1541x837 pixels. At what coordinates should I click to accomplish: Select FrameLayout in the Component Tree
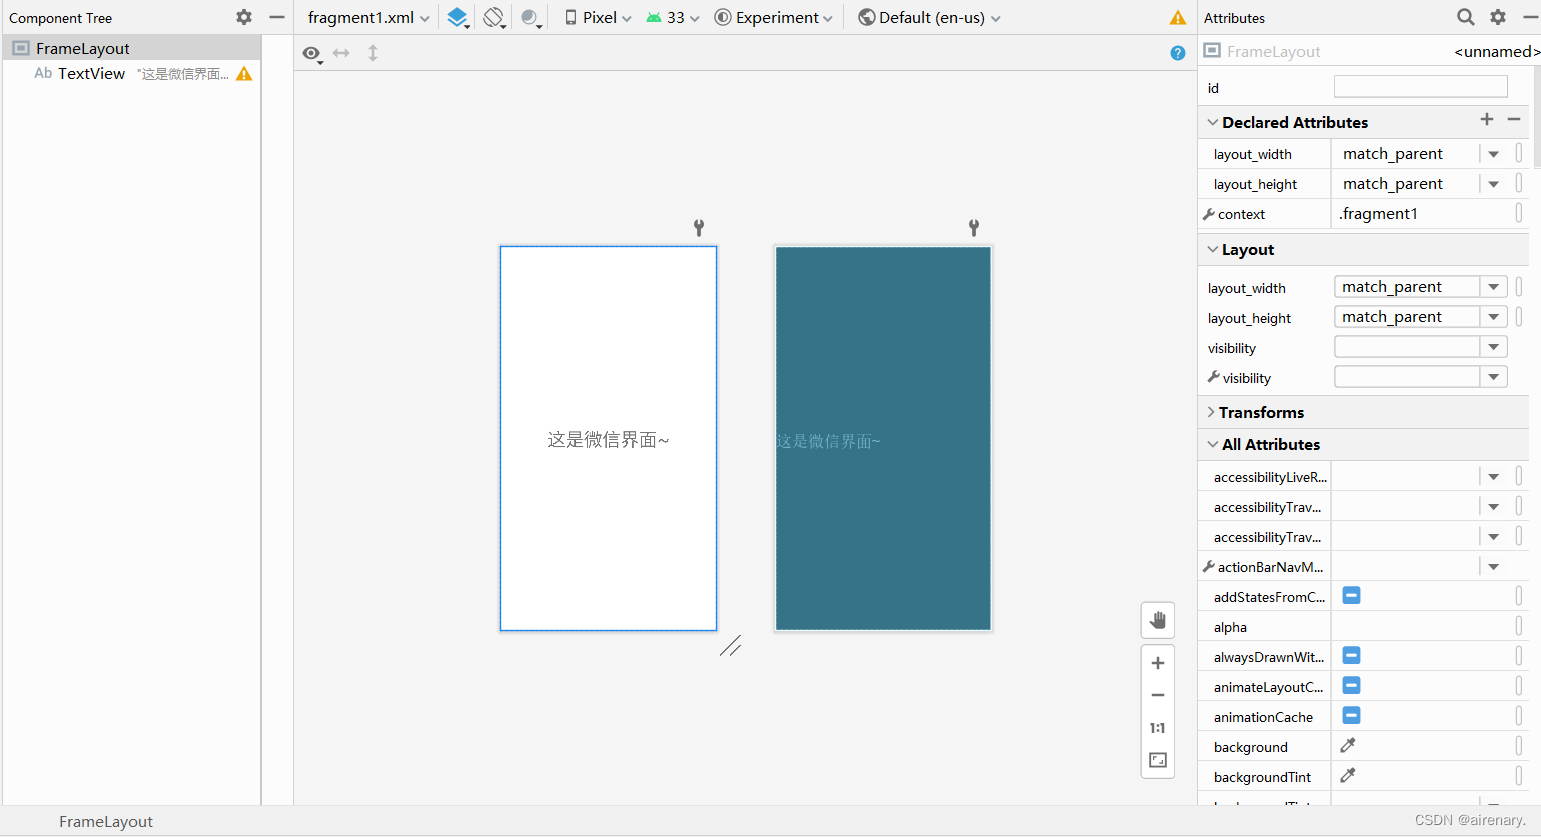coord(132,48)
